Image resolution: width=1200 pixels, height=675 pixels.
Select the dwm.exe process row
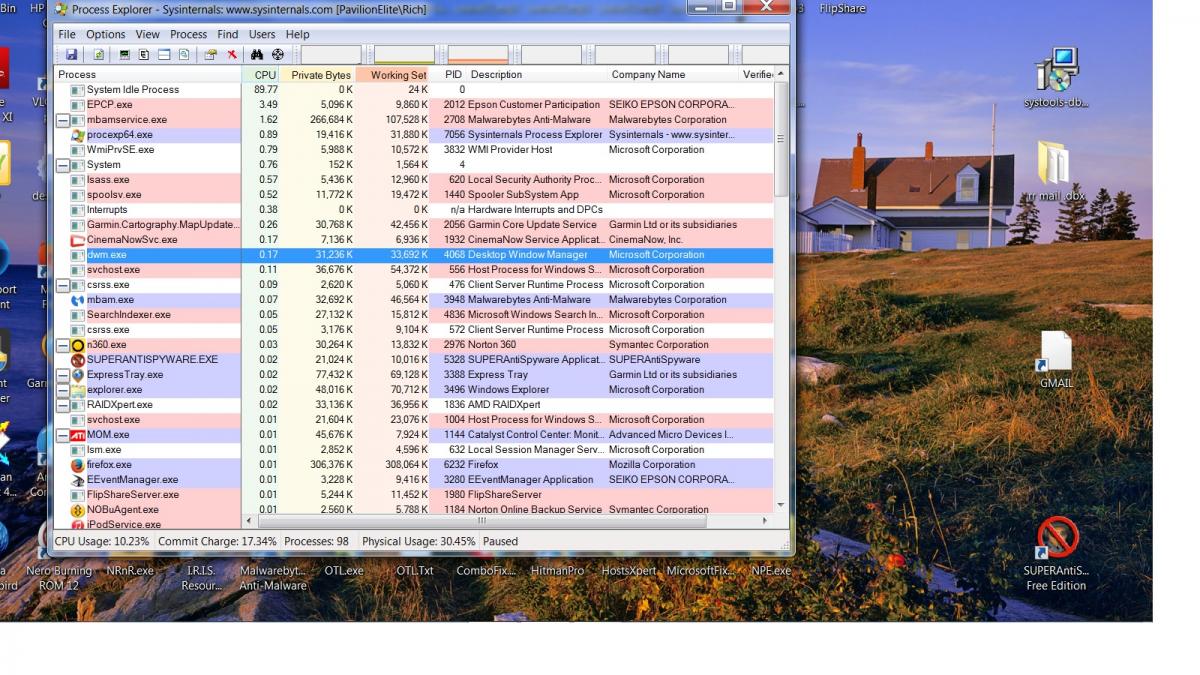tap(414, 255)
